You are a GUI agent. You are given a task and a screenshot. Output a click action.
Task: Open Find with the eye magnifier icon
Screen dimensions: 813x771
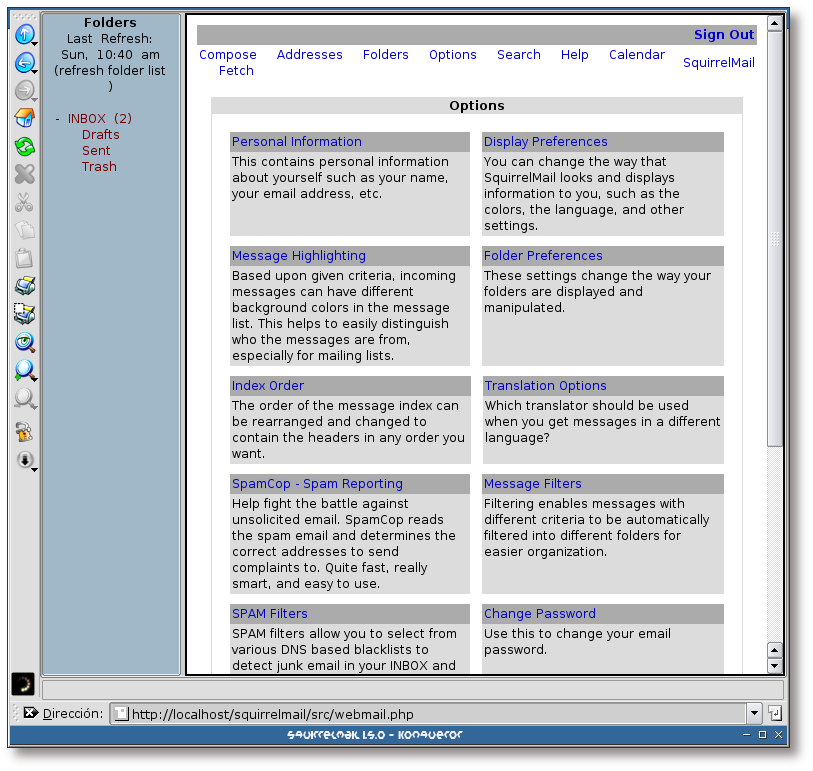coord(24,343)
